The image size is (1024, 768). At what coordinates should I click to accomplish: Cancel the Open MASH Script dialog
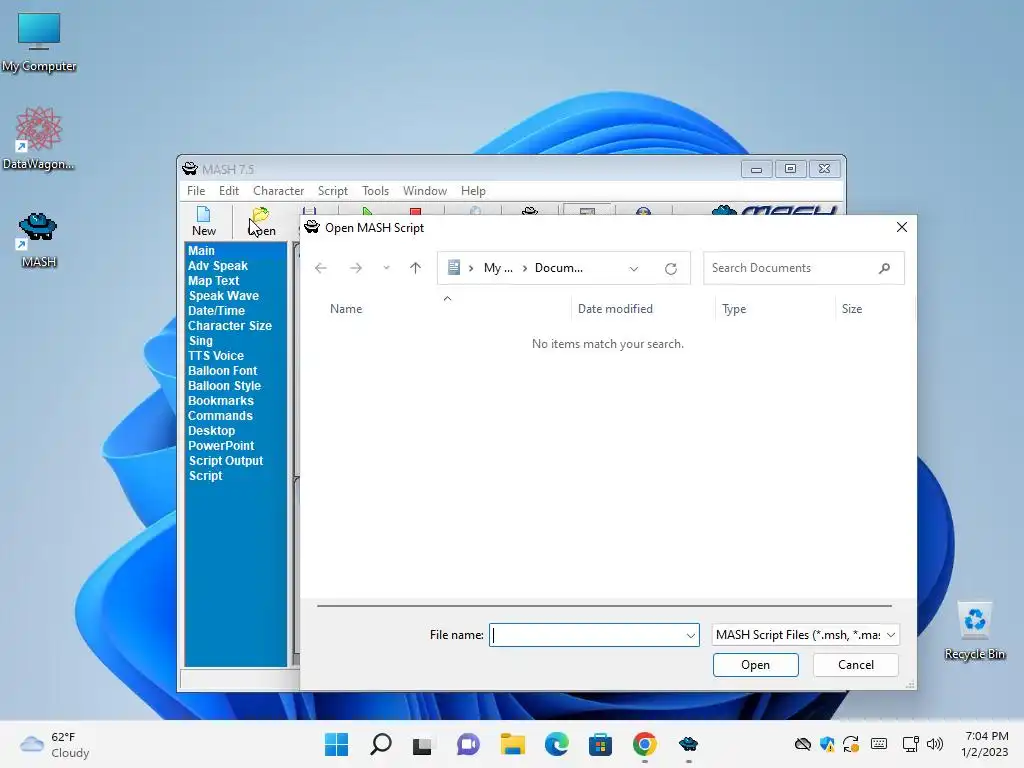coord(856,665)
